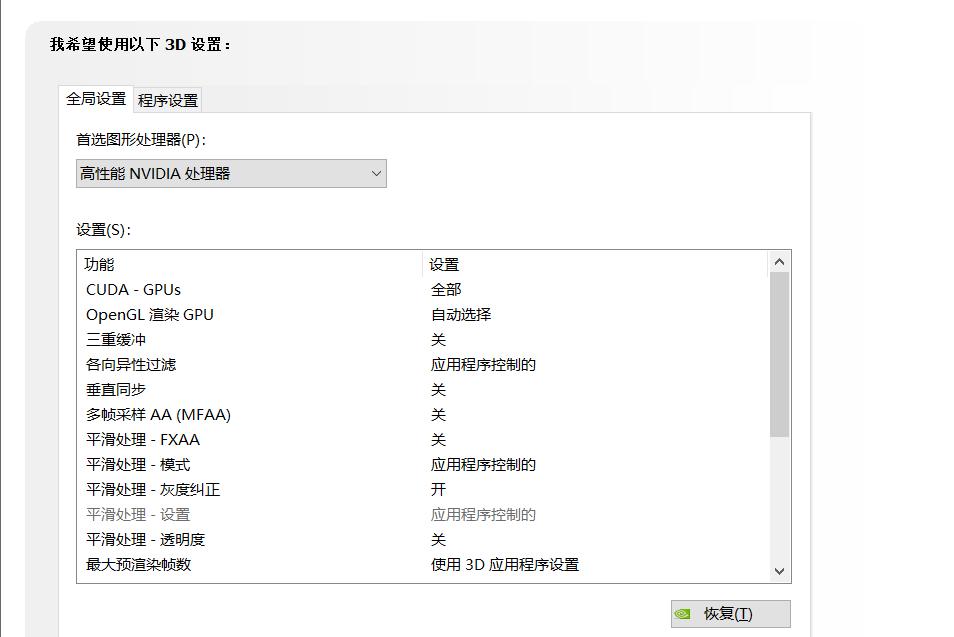Click the 设置 column header
This screenshot has height=637, width=954.
tap(443, 264)
